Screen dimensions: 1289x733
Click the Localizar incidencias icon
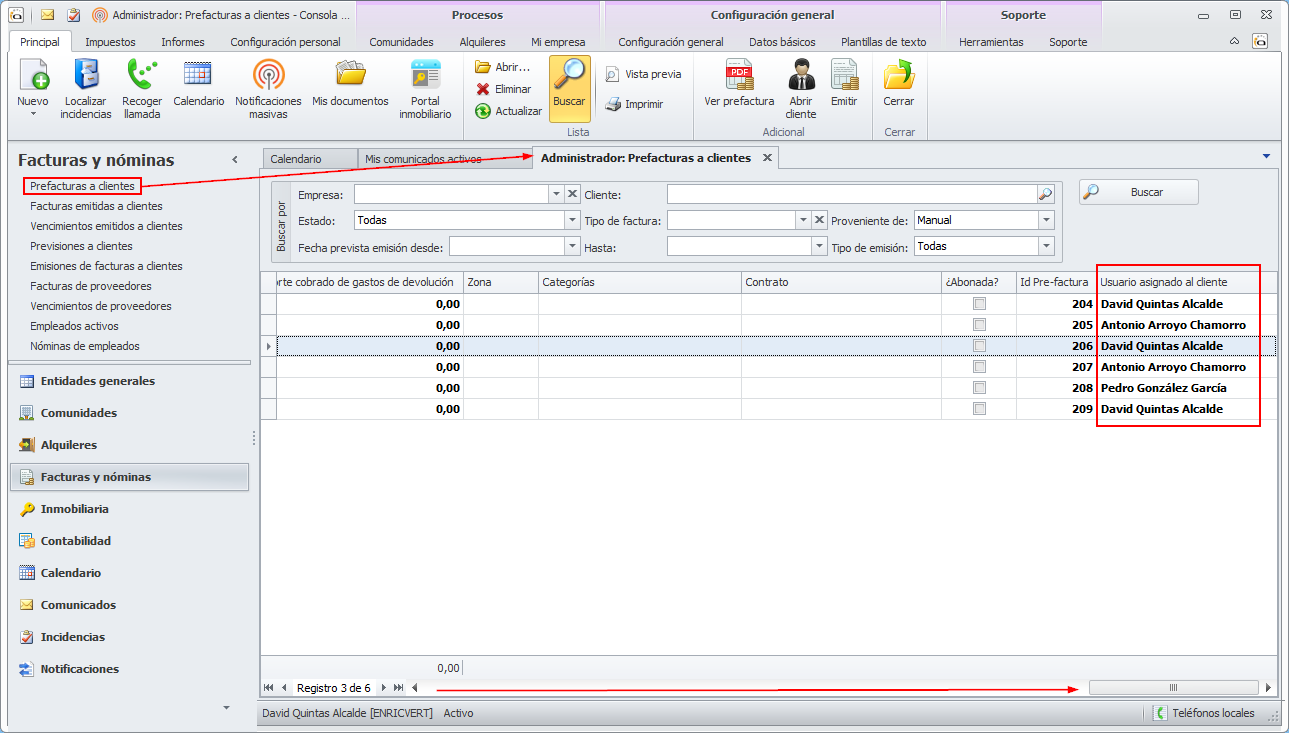coord(86,77)
